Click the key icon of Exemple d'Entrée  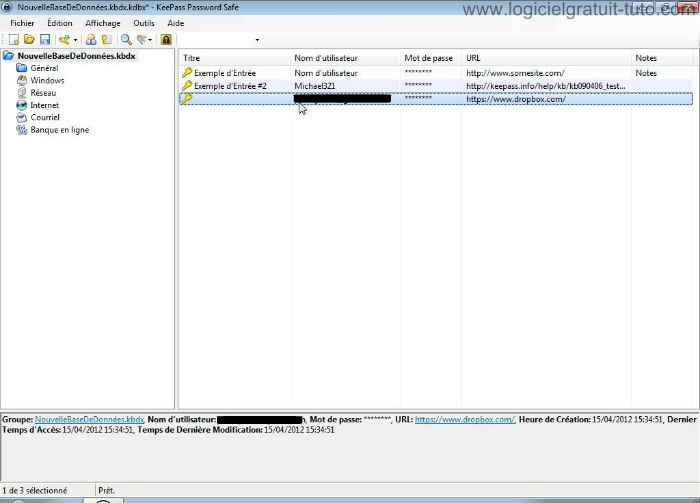point(187,73)
